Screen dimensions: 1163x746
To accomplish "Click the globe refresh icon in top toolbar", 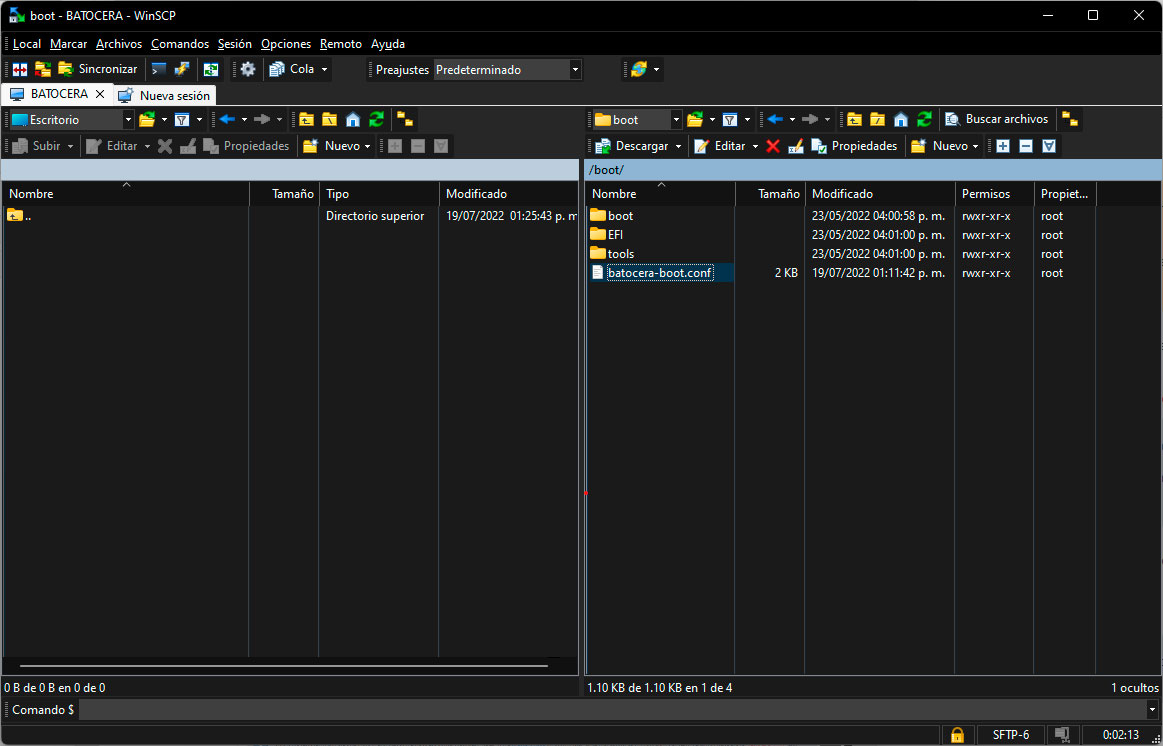I will pyautogui.click(x=638, y=70).
